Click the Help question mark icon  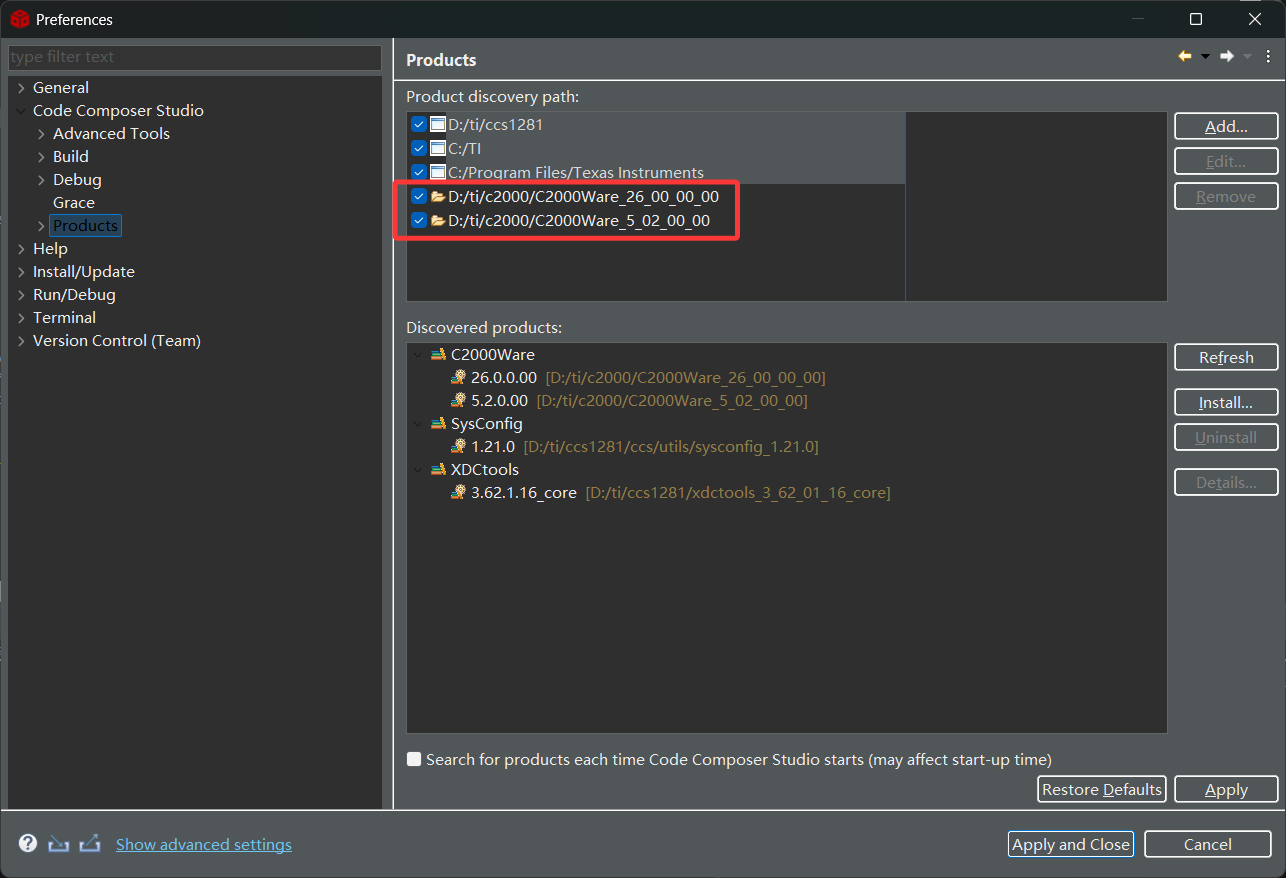[28, 843]
